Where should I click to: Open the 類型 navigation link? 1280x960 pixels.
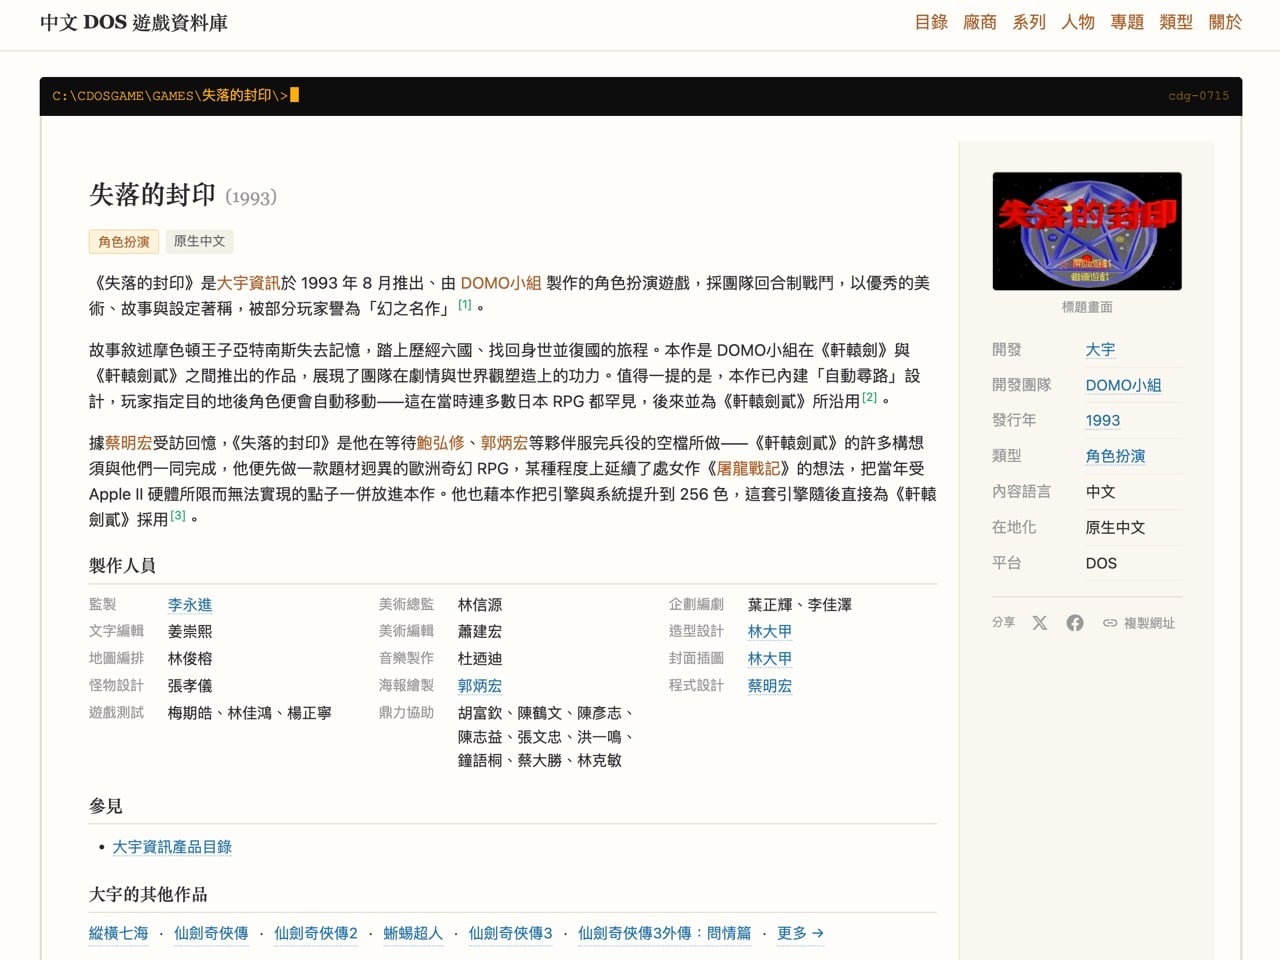(1176, 22)
